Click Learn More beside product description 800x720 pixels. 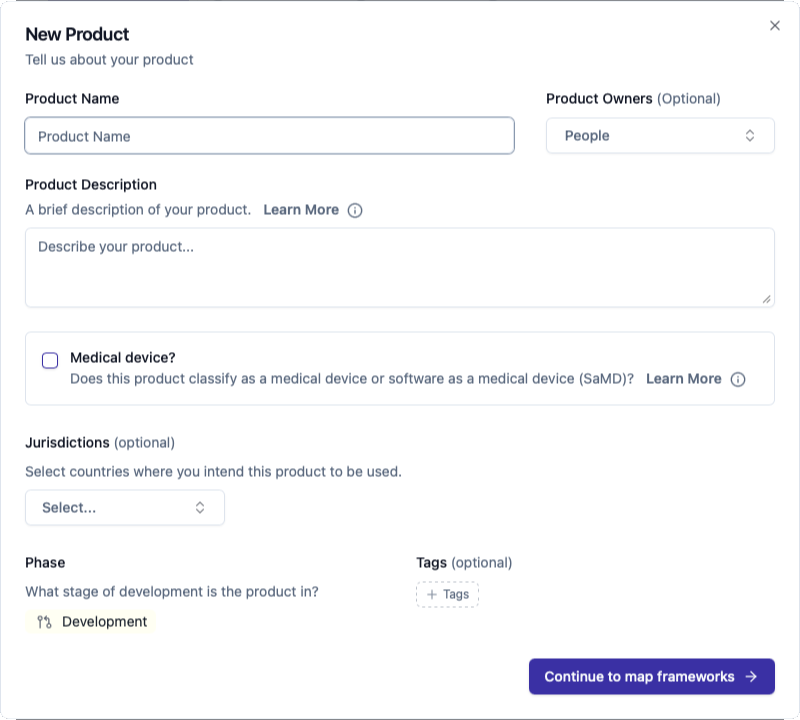[x=301, y=210]
